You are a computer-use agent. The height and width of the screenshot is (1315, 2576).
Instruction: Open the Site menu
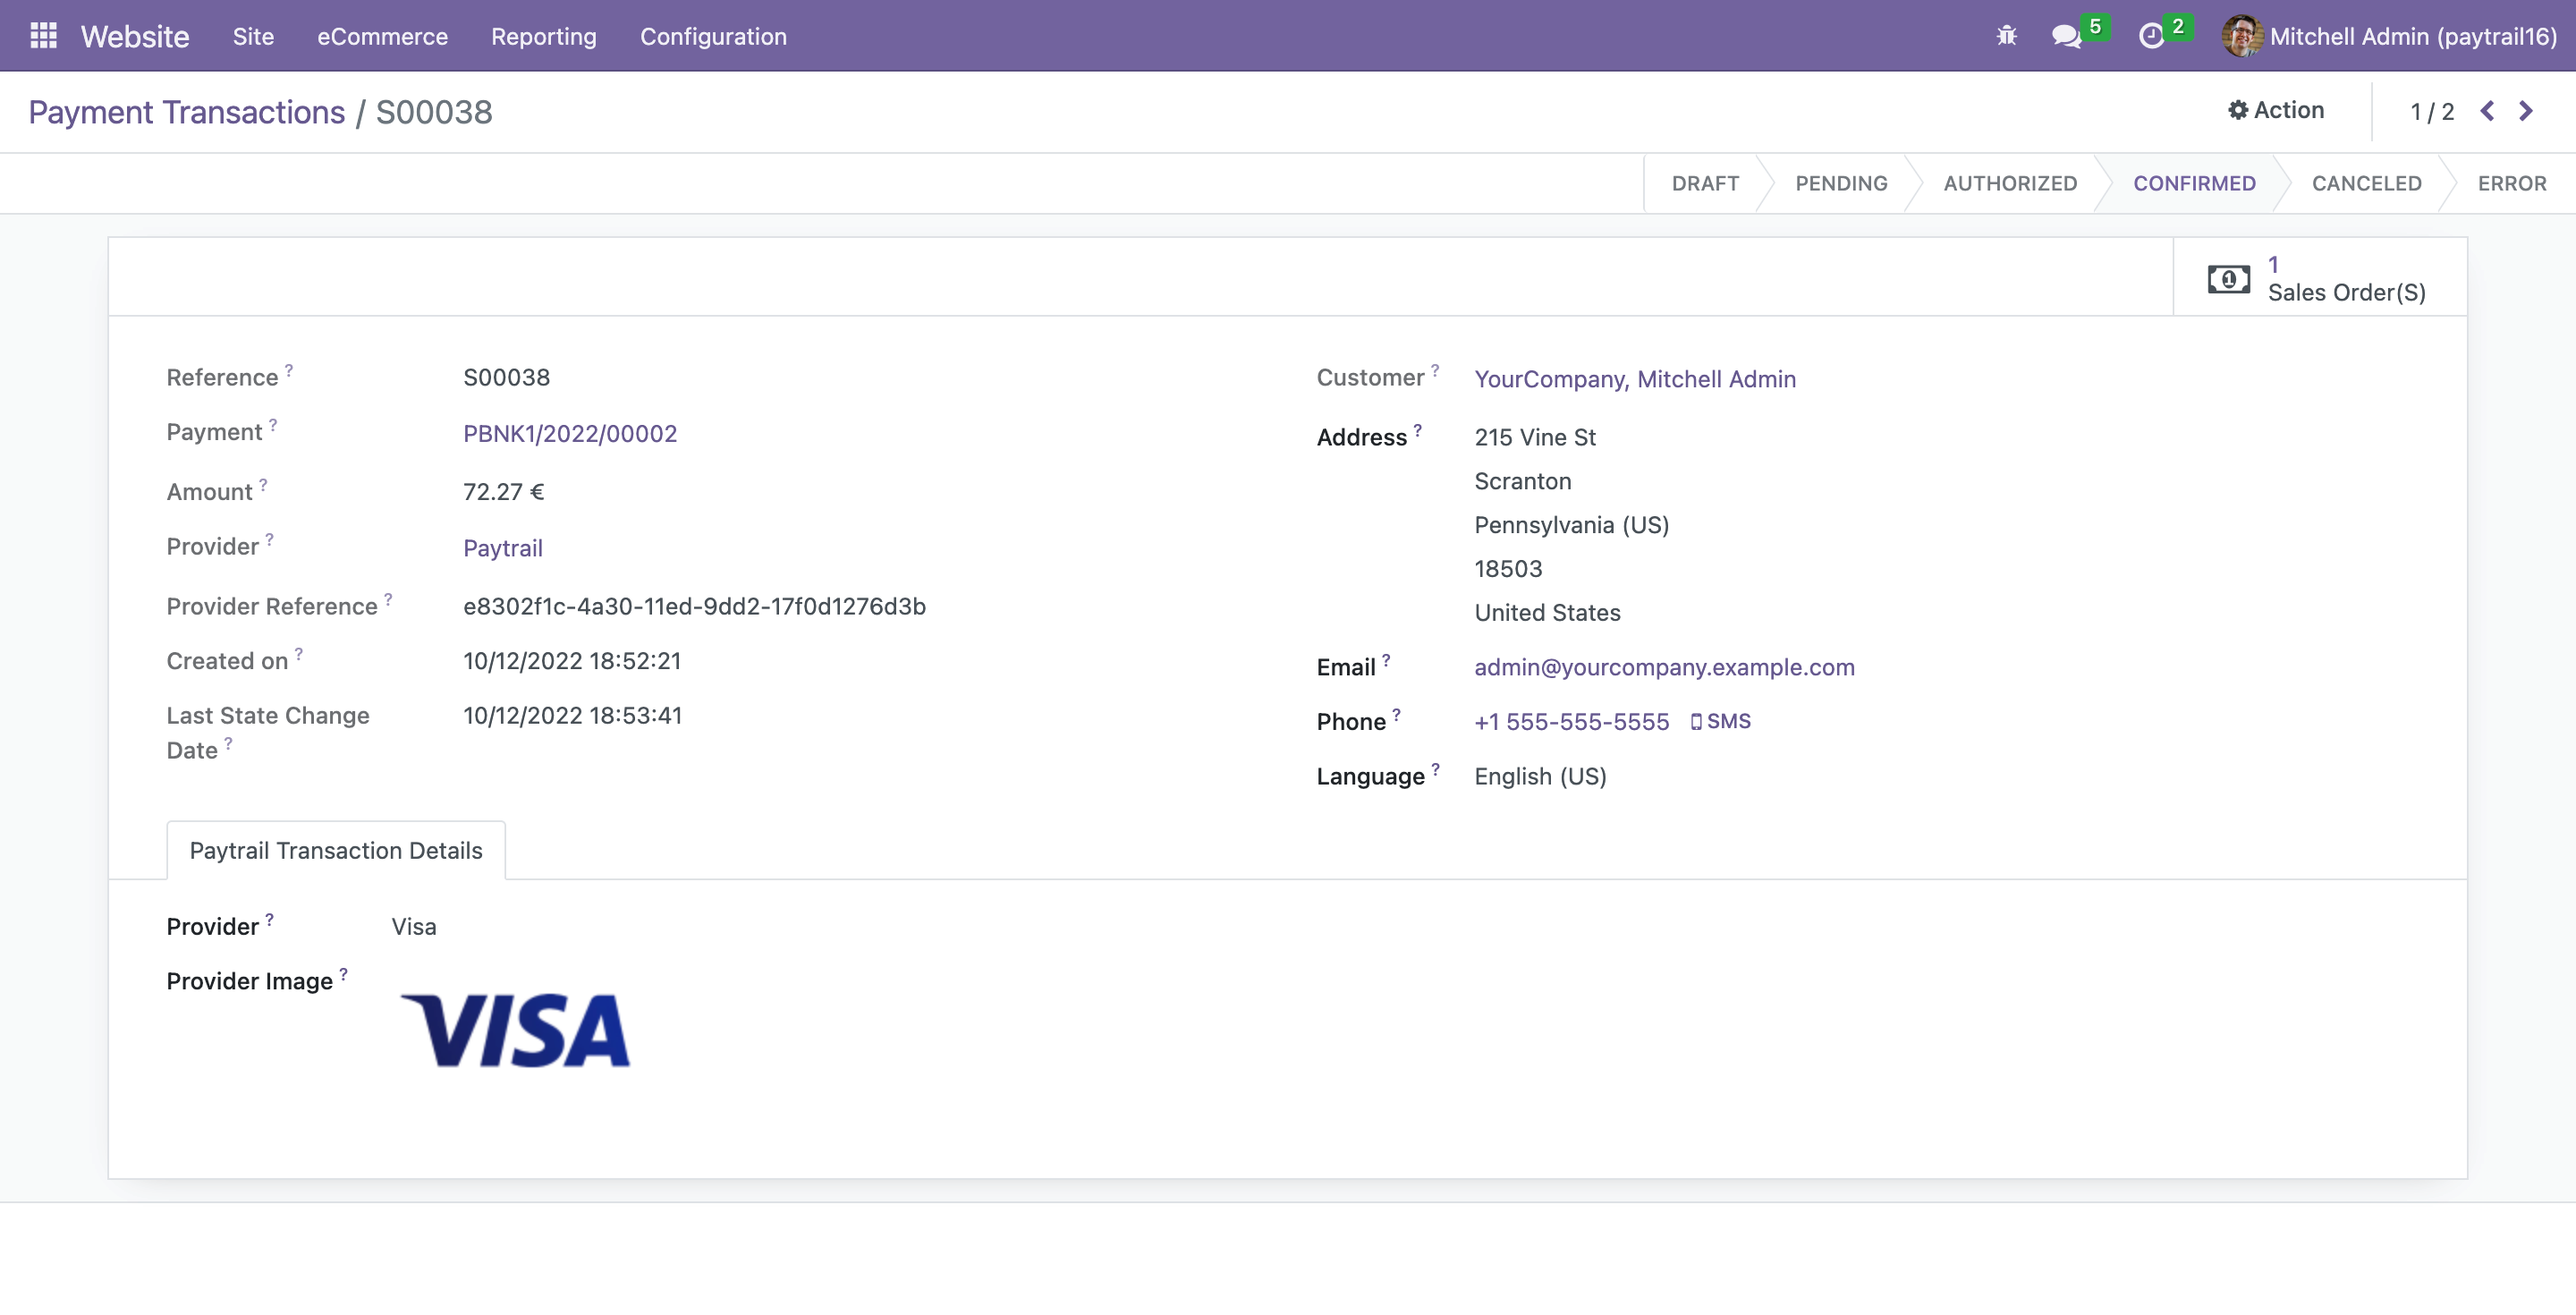tap(253, 36)
